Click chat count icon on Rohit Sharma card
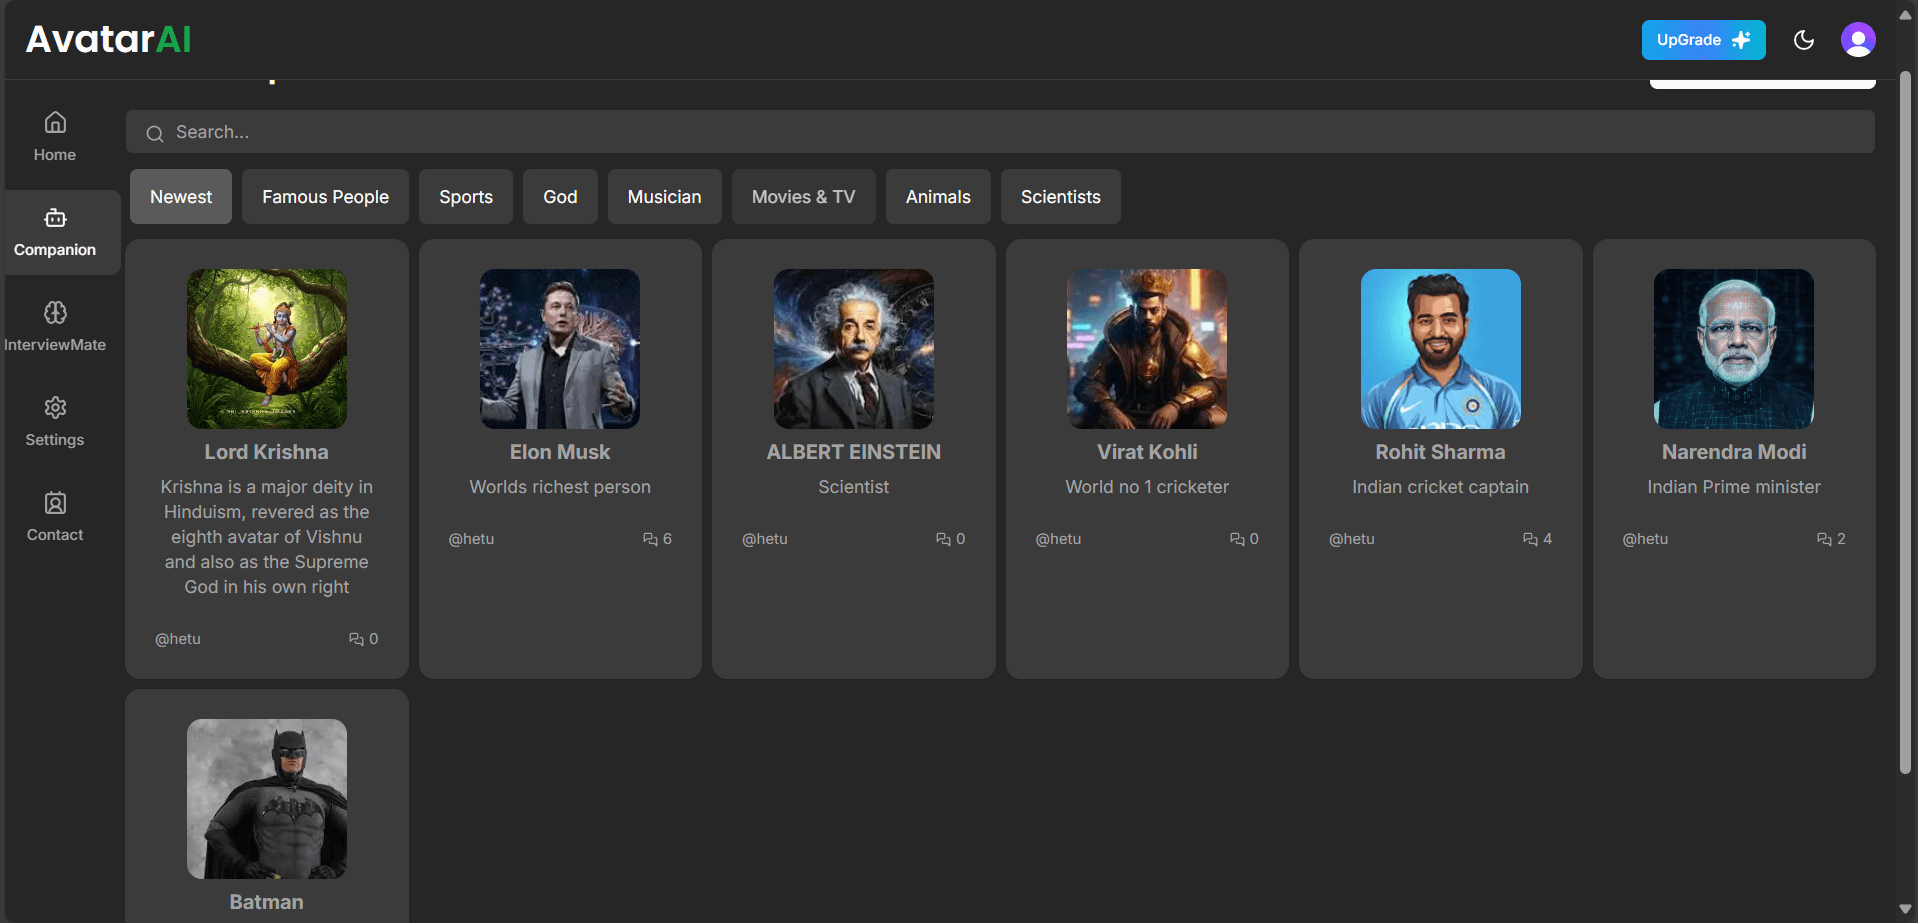 point(1530,539)
